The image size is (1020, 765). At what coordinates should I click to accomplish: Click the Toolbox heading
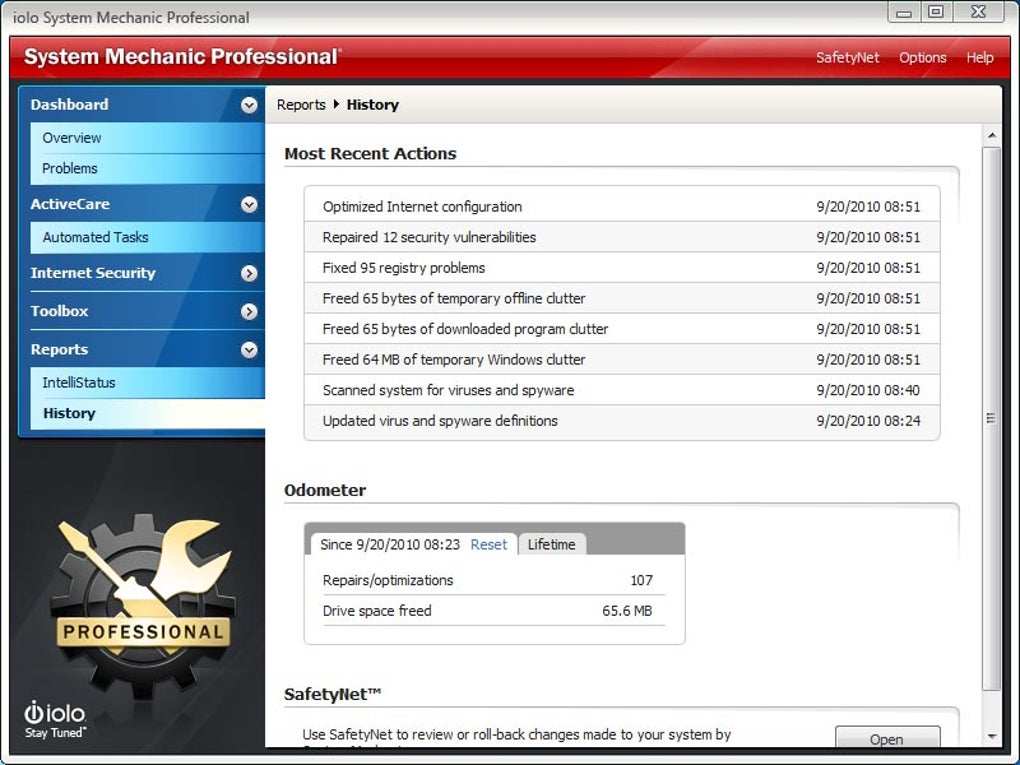click(59, 312)
